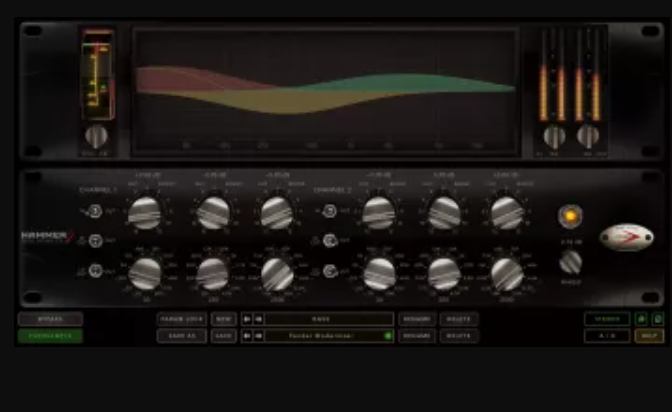This screenshot has height=412, width=672.
Task: Click left knob under right level meters
Action: tap(554, 136)
